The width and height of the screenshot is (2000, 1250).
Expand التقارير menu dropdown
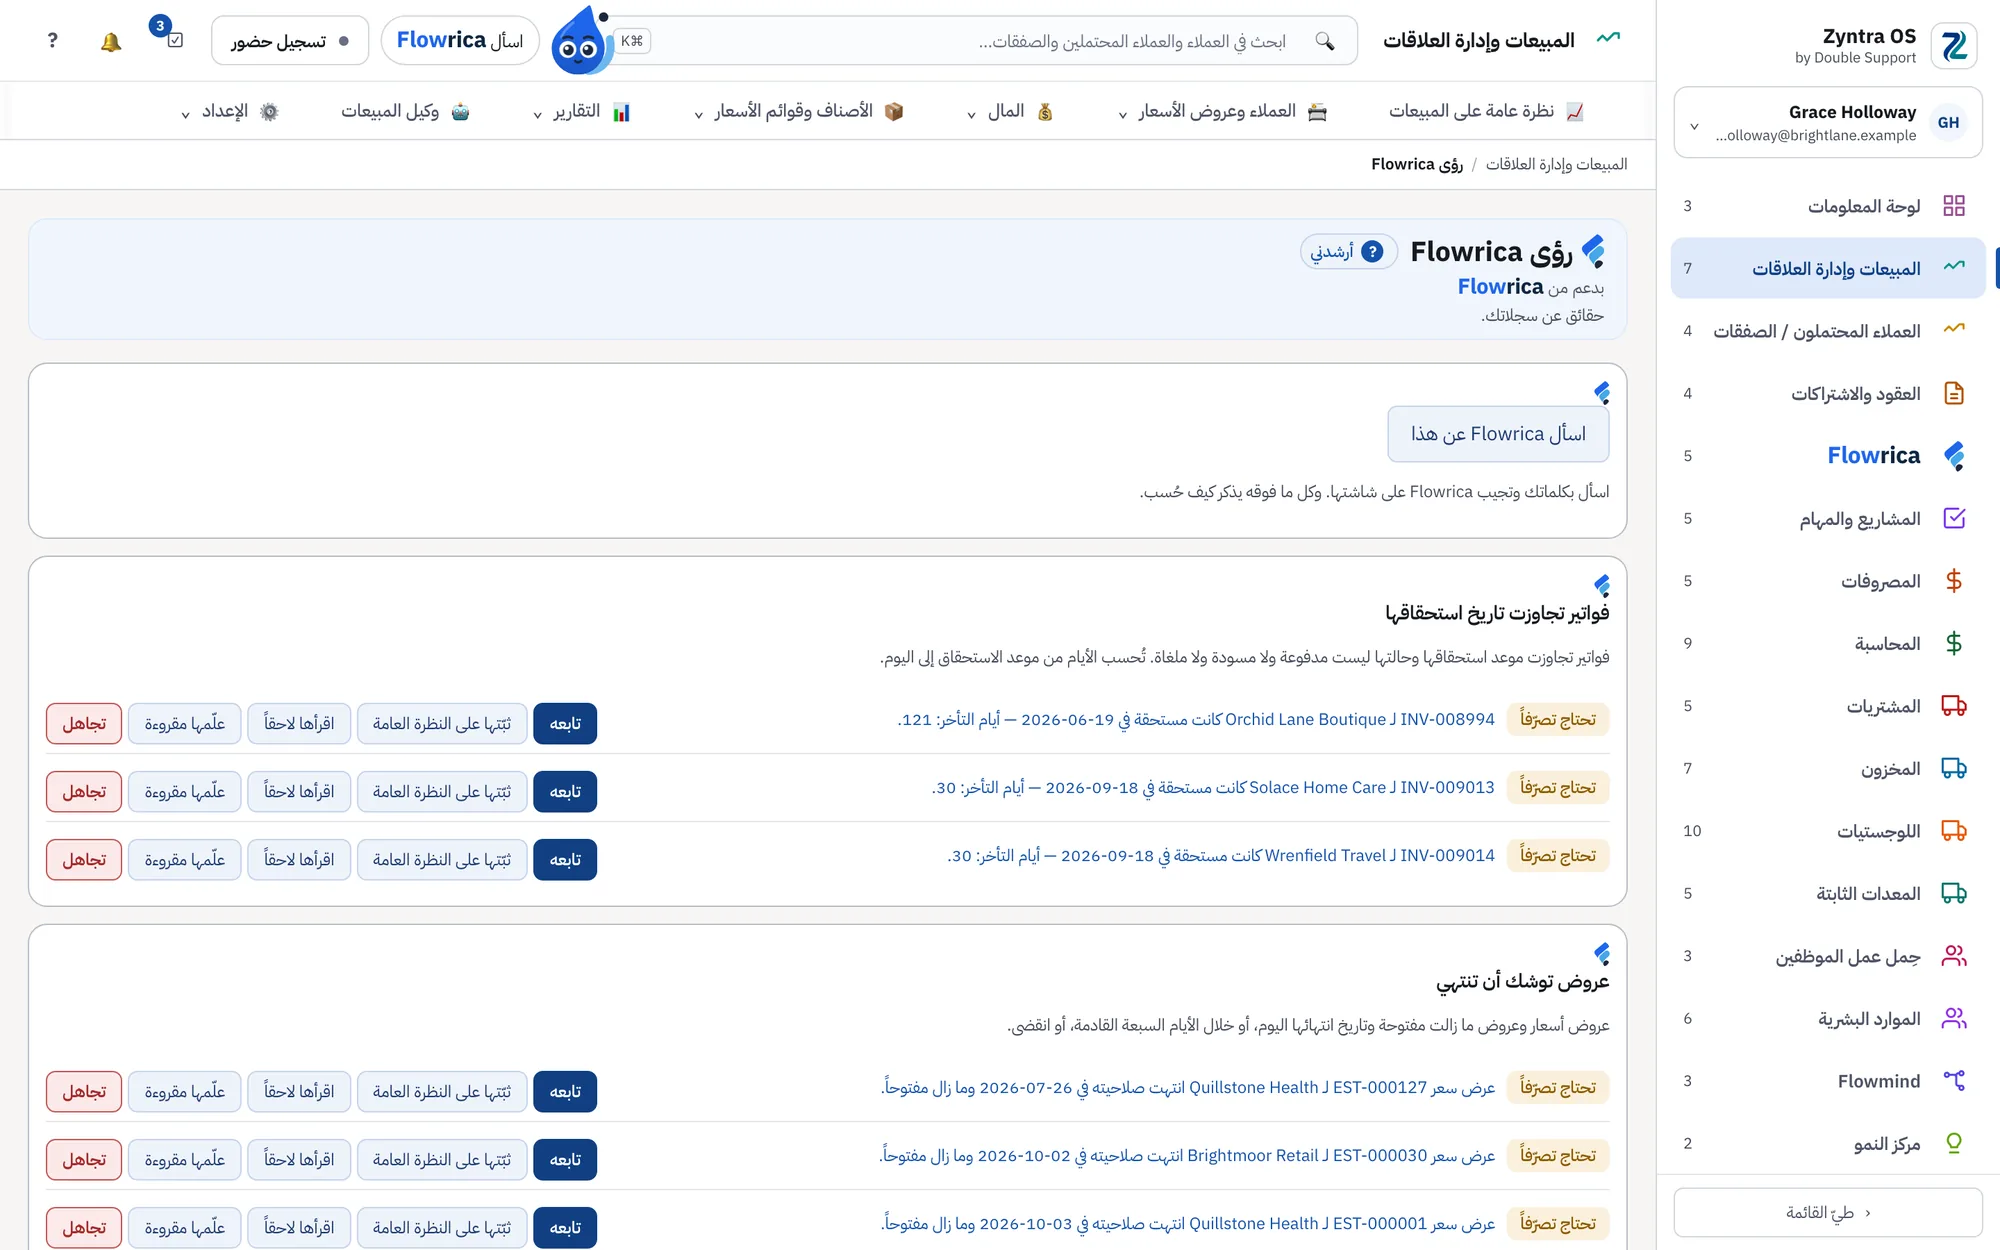tap(582, 111)
